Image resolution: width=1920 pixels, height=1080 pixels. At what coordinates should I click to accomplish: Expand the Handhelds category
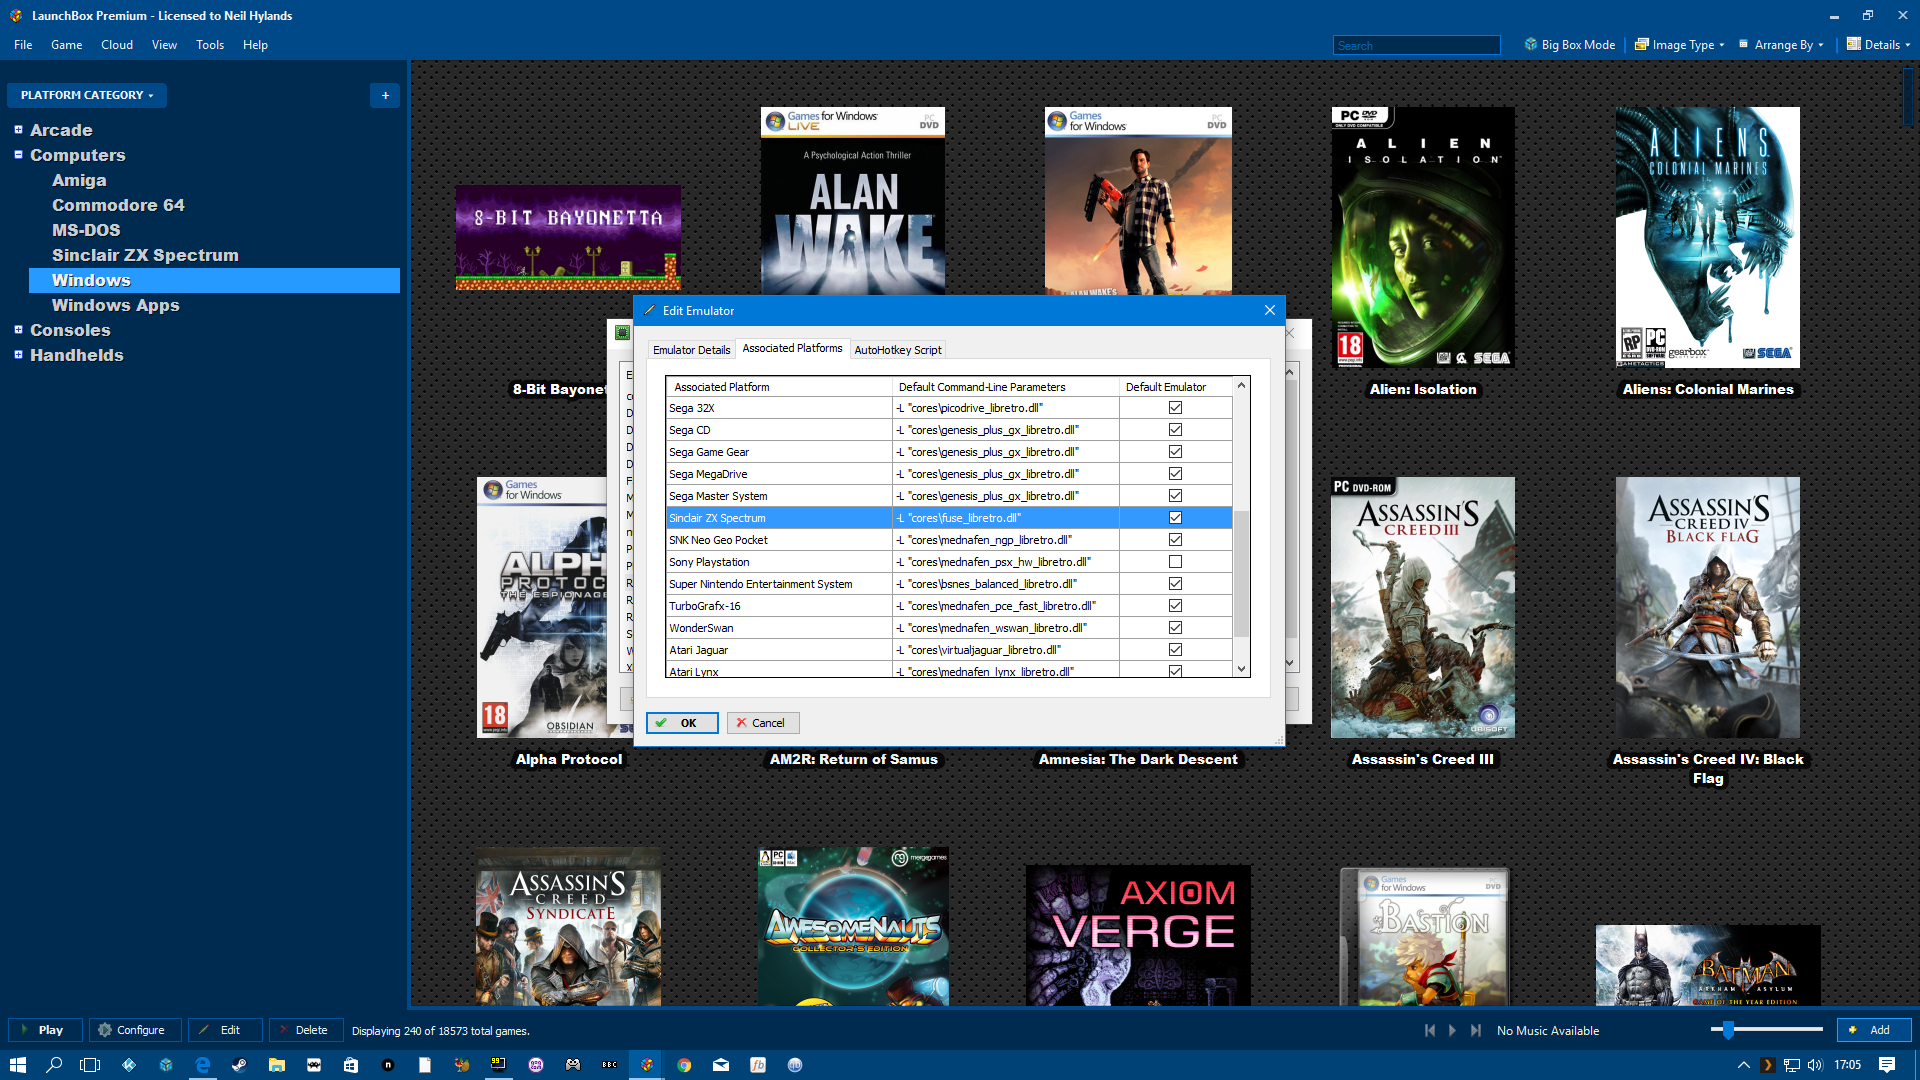coord(18,355)
